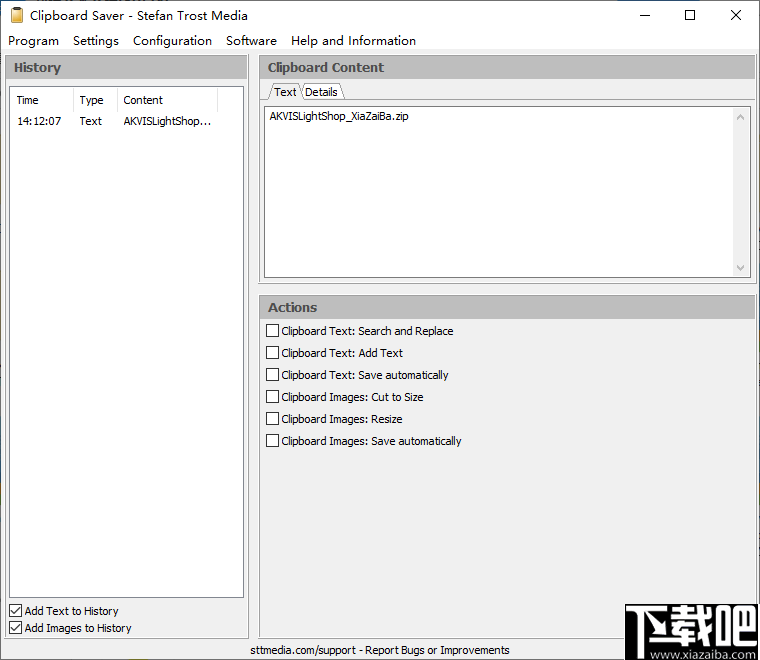Click the Text type cell in history row
This screenshot has width=760, height=660.
(x=91, y=121)
